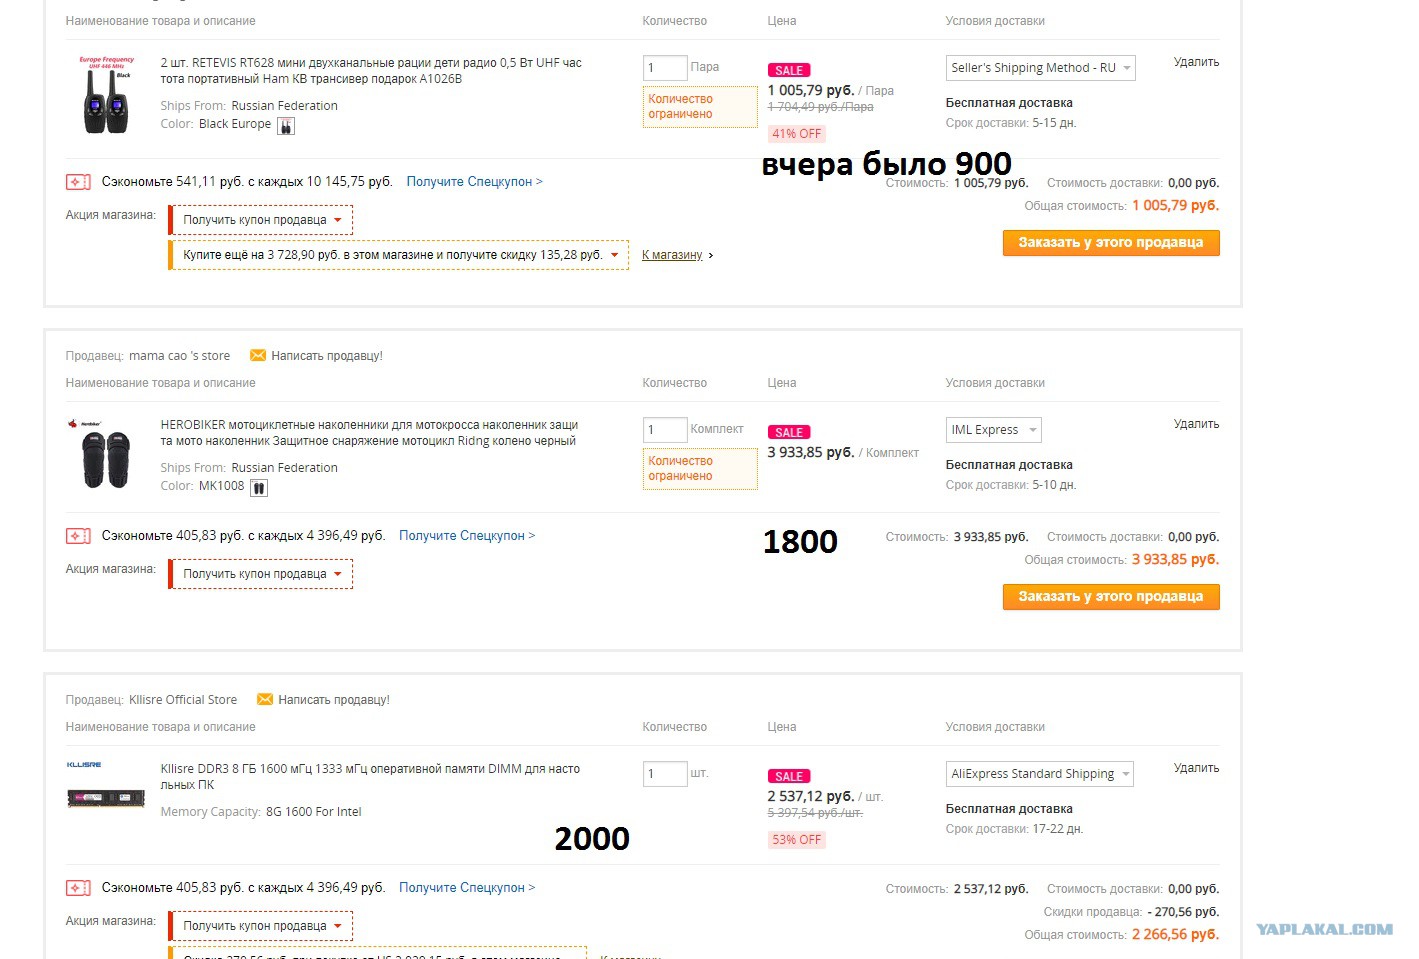This screenshot has width=1419, height=959.
Task: Click 'Заказать у этого продавца' for HEROBIKER
Action: click(x=1111, y=597)
